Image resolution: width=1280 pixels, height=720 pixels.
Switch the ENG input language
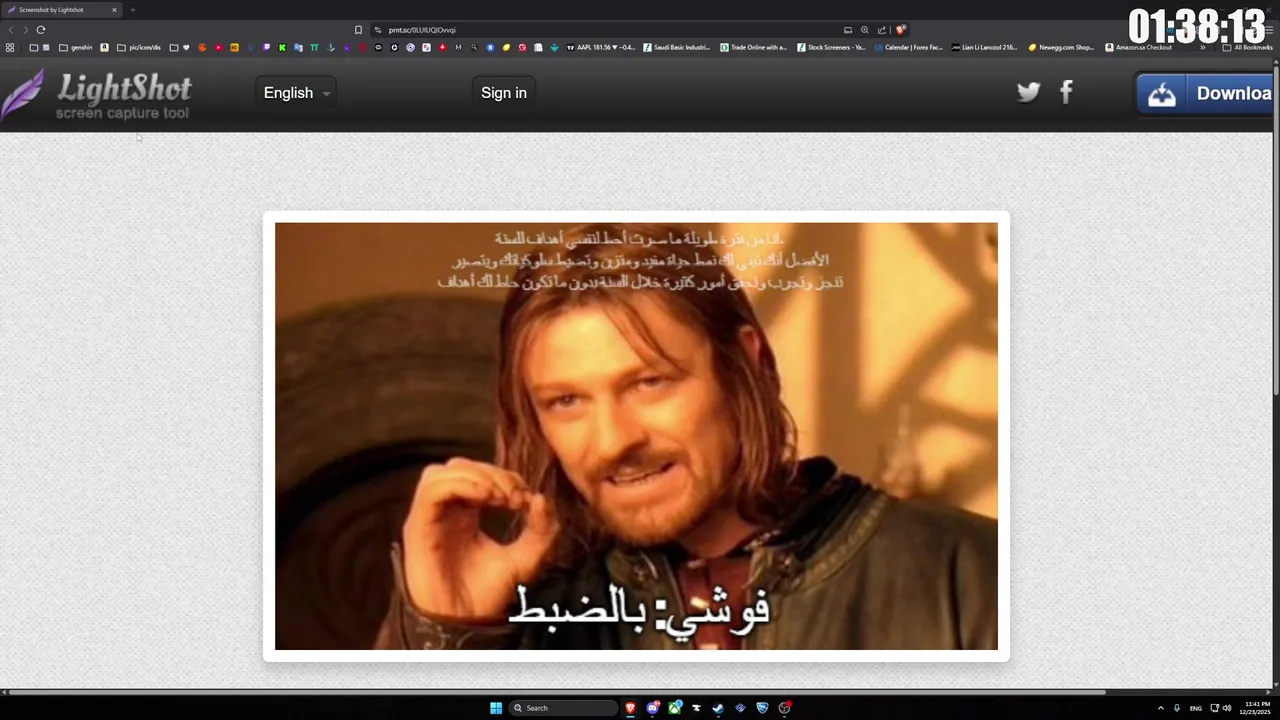(1196, 708)
